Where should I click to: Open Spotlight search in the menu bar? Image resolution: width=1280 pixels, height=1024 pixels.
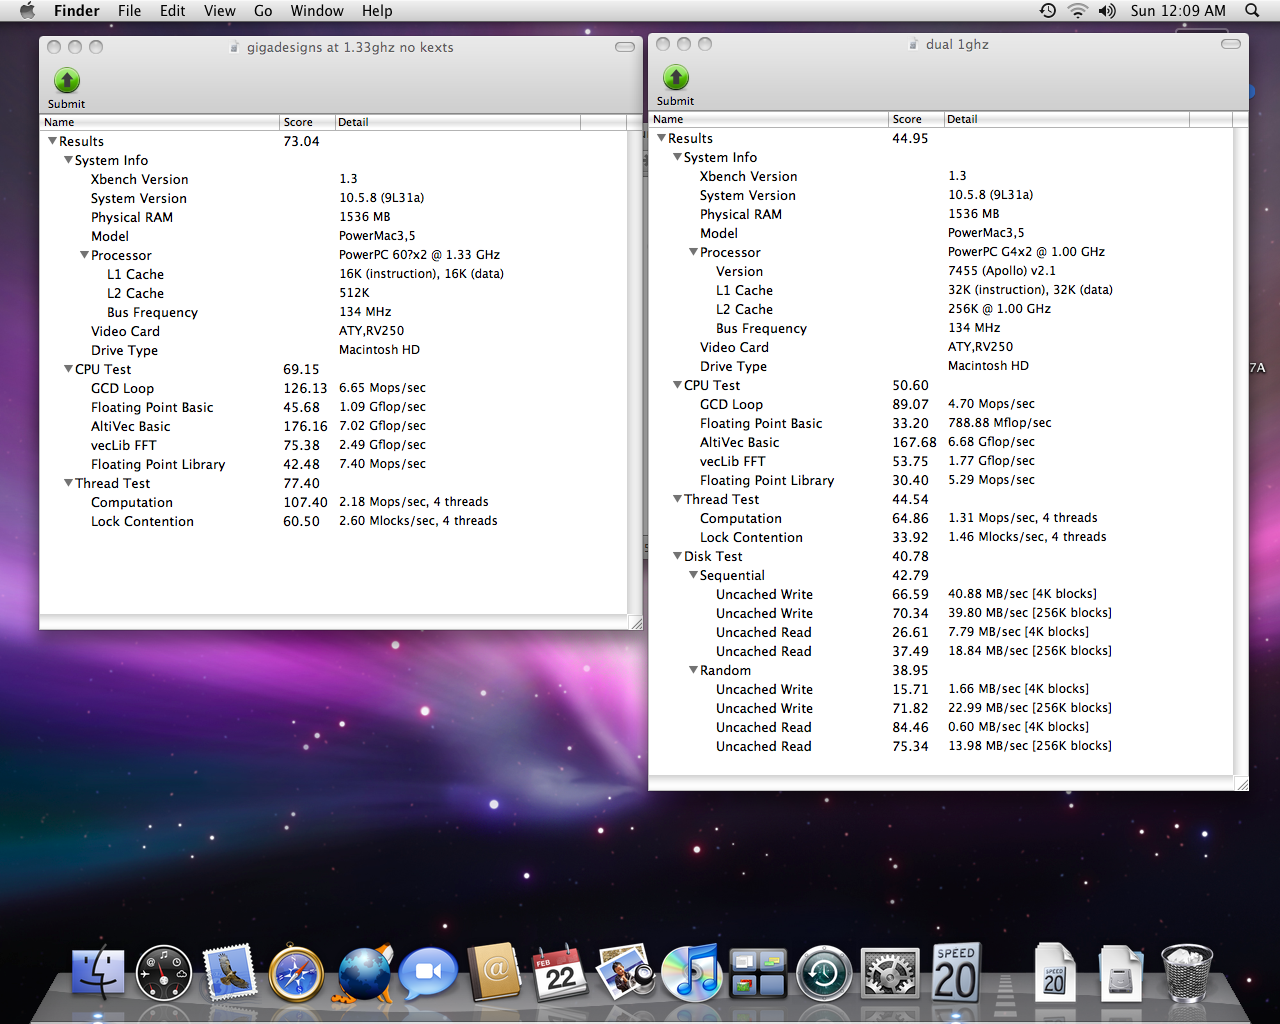click(x=1252, y=10)
